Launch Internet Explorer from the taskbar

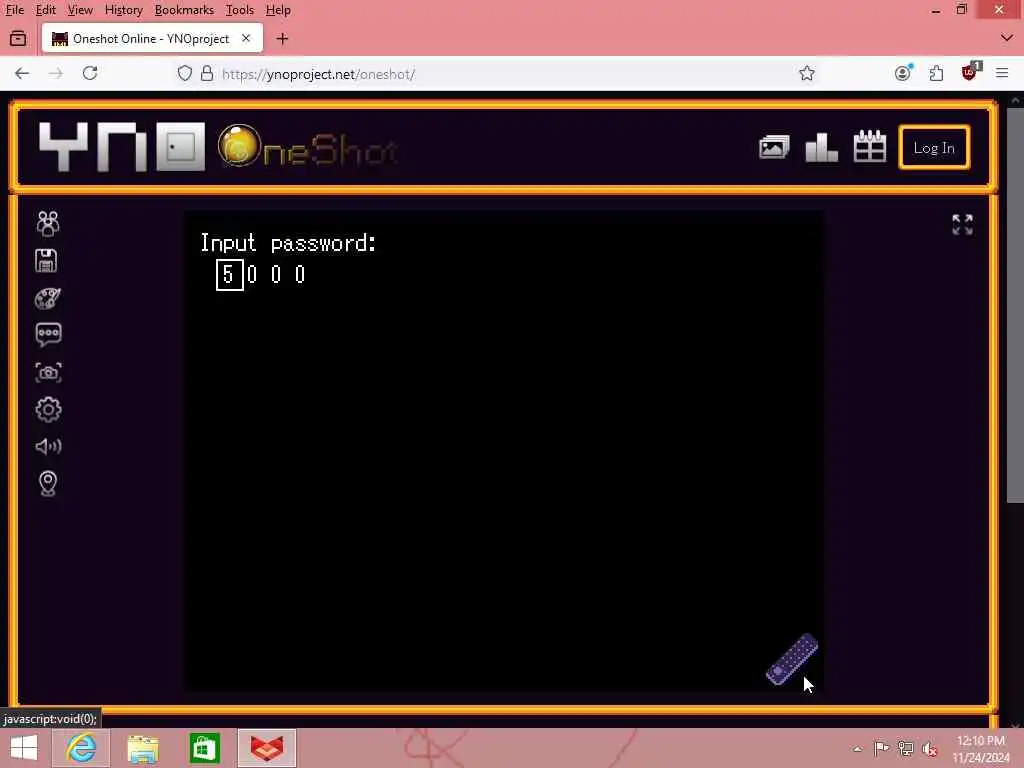(81, 748)
